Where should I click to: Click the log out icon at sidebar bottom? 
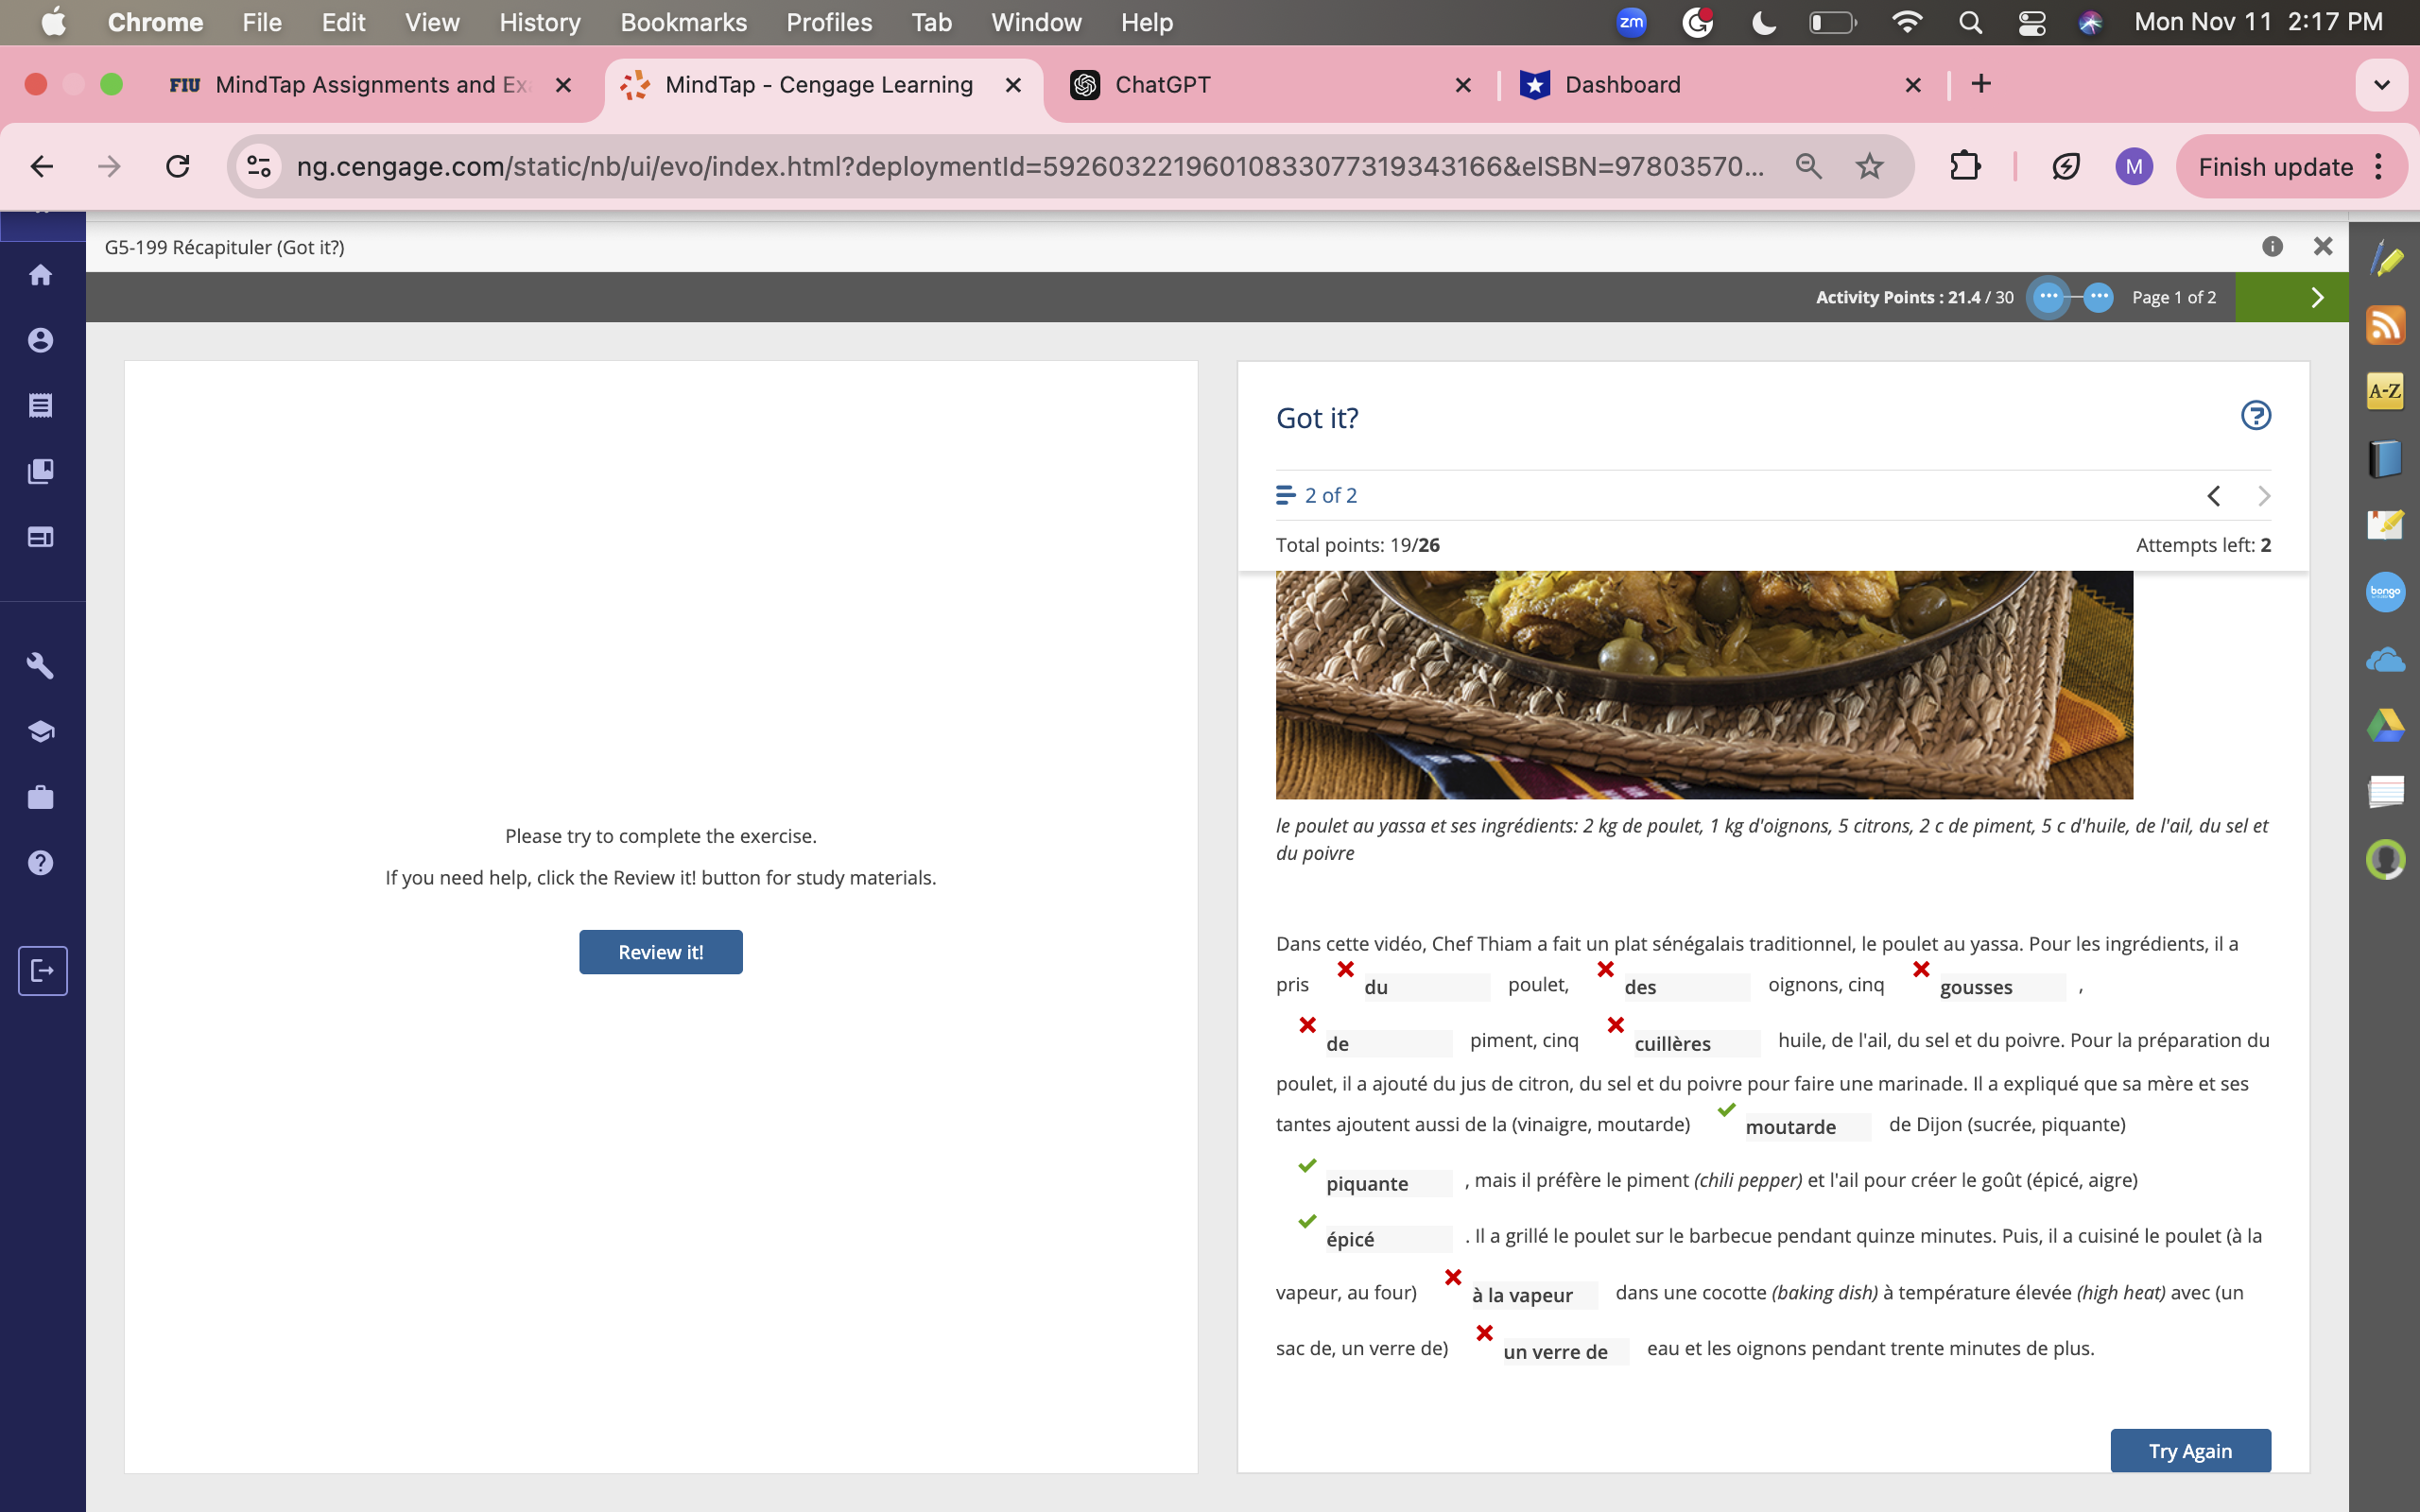tap(41, 970)
